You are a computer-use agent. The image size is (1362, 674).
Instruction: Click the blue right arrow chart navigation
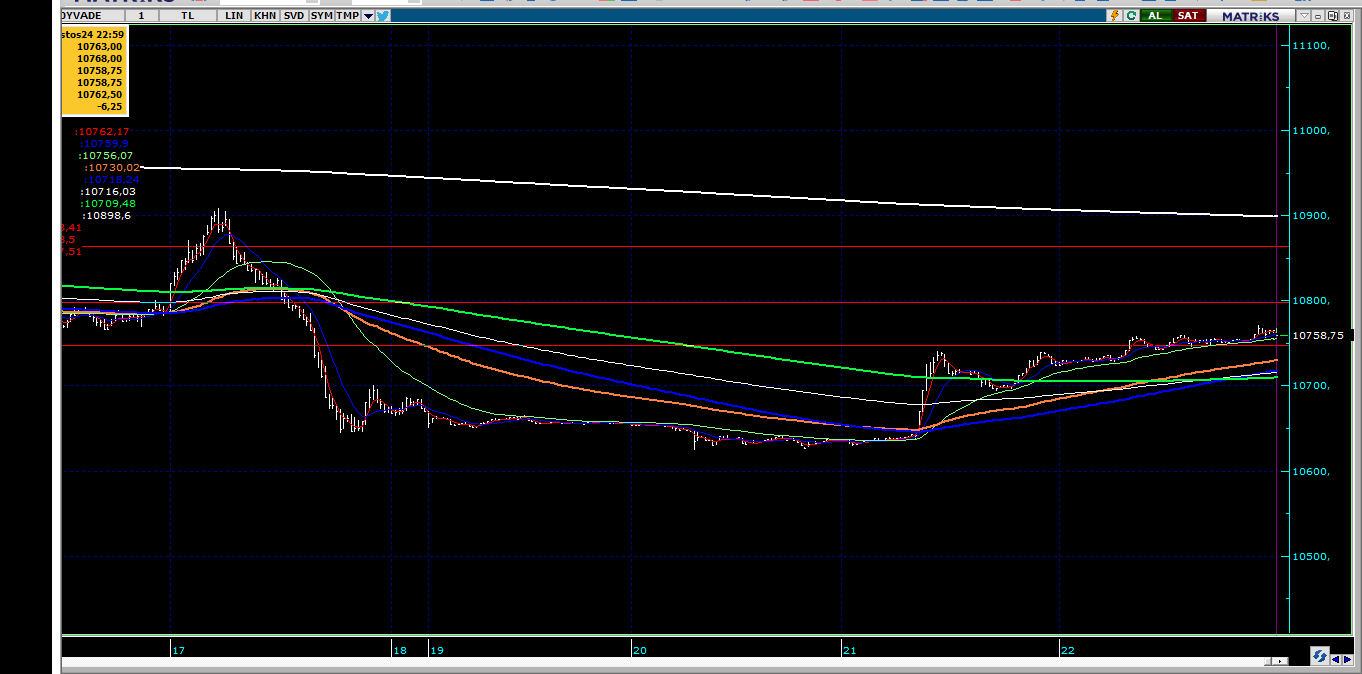1347,659
